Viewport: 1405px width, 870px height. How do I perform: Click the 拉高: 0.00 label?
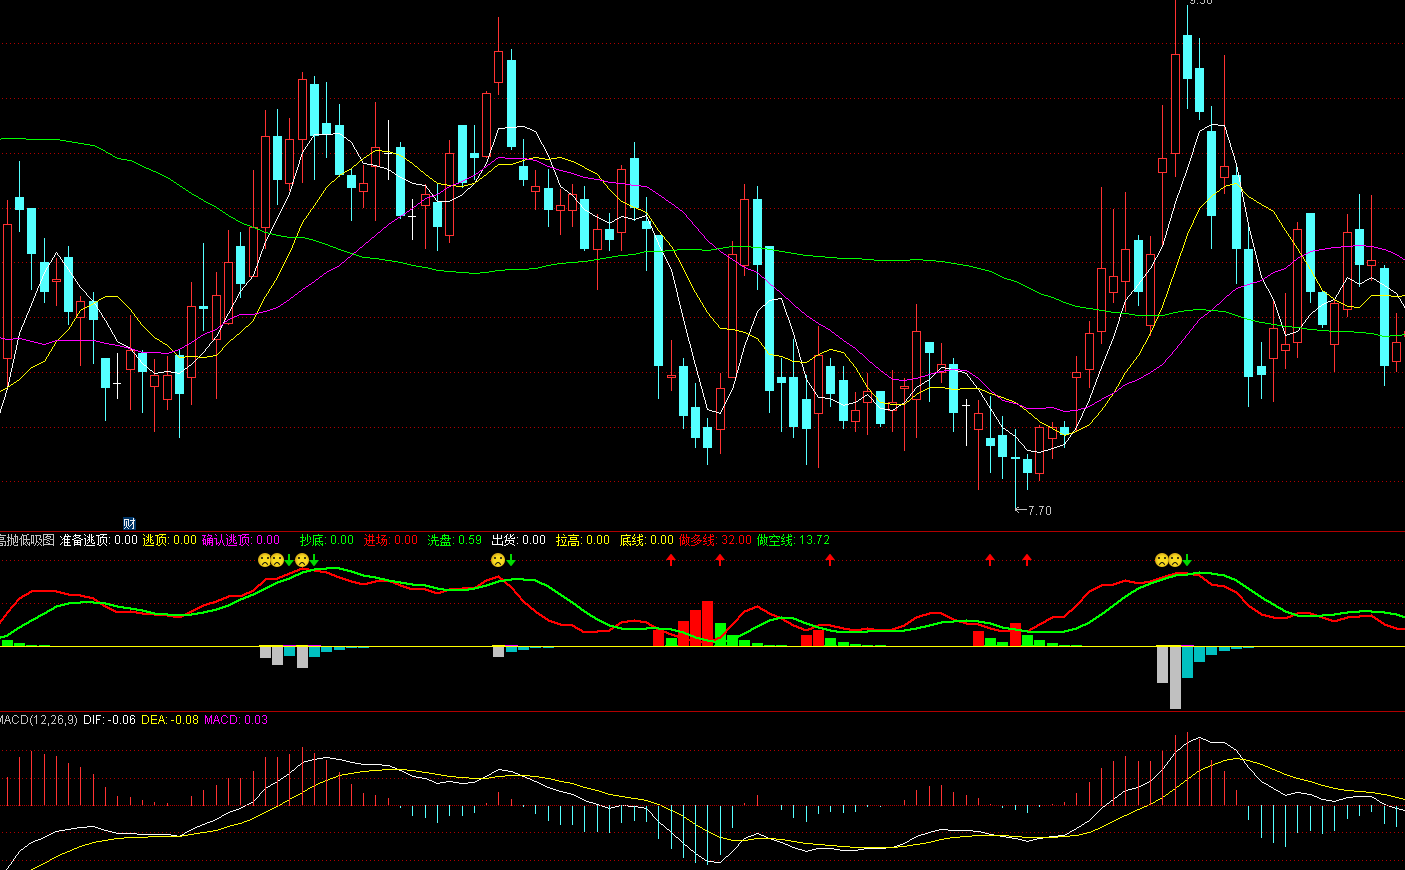click(583, 540)
